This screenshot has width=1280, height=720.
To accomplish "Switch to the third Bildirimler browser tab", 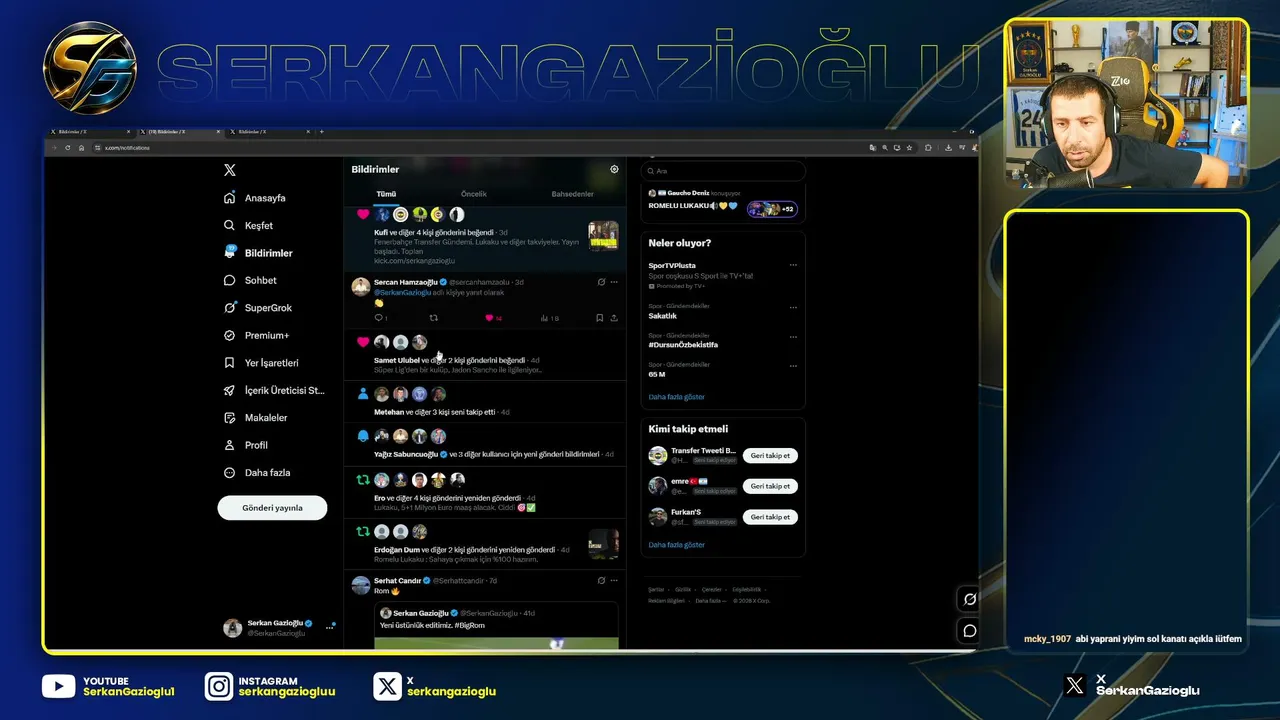I will 268,132.
